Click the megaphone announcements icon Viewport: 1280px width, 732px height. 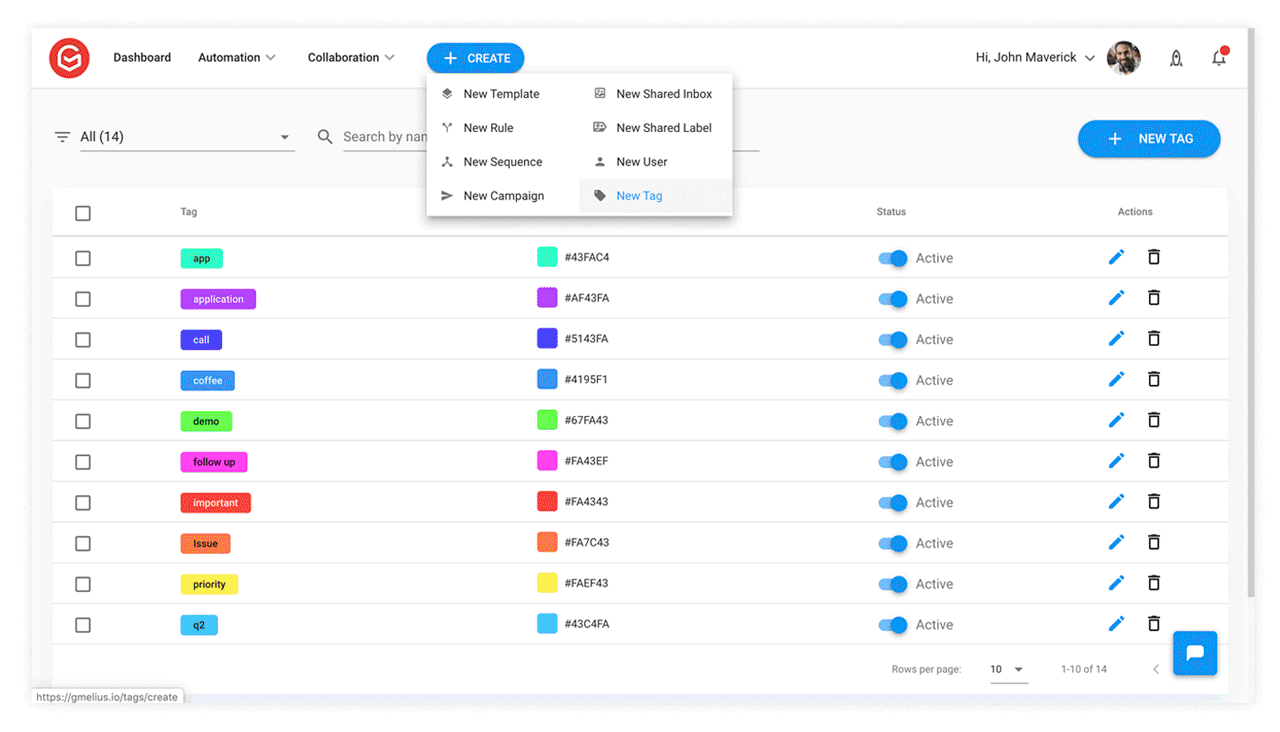point(1176,58)
